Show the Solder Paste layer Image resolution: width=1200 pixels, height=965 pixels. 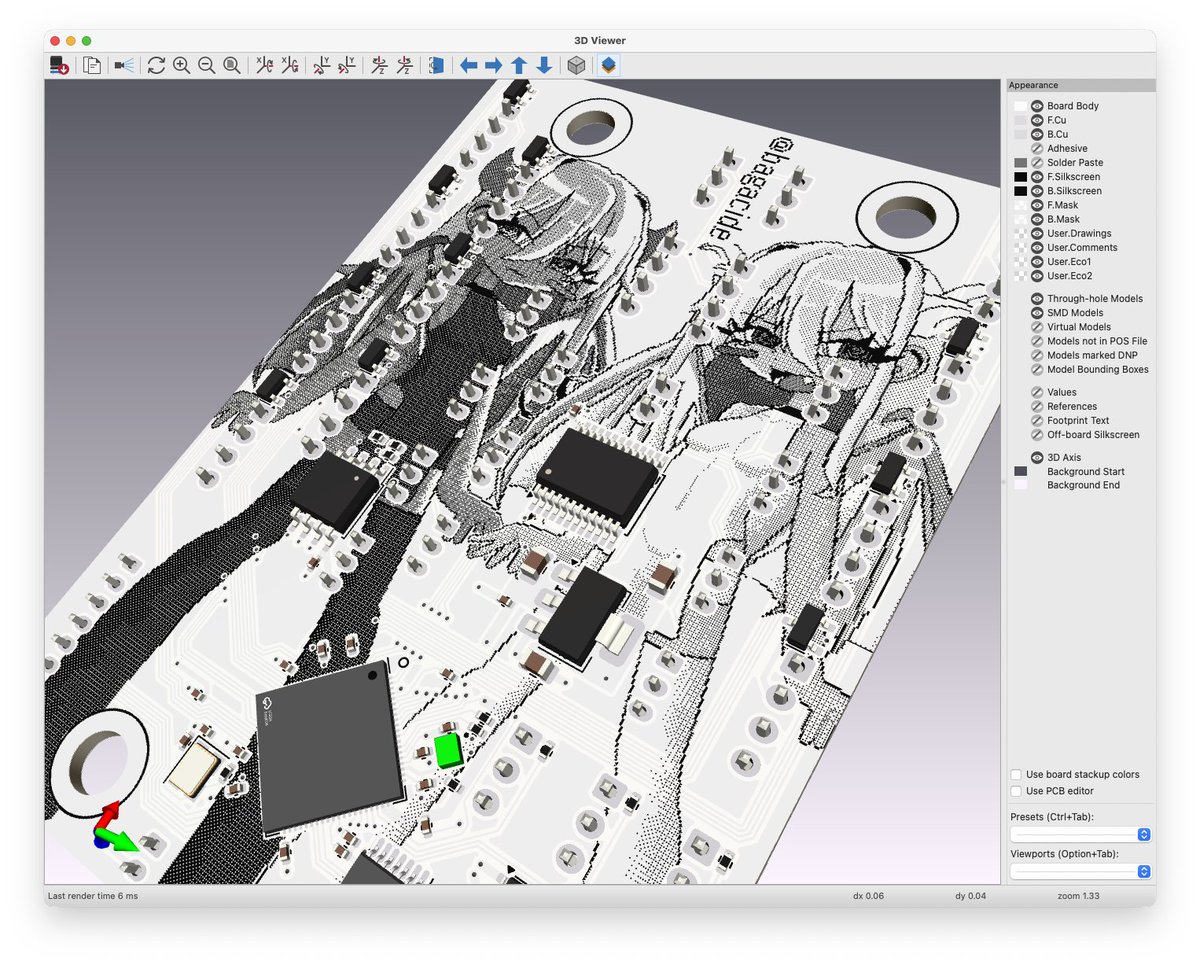(1037, 162)
